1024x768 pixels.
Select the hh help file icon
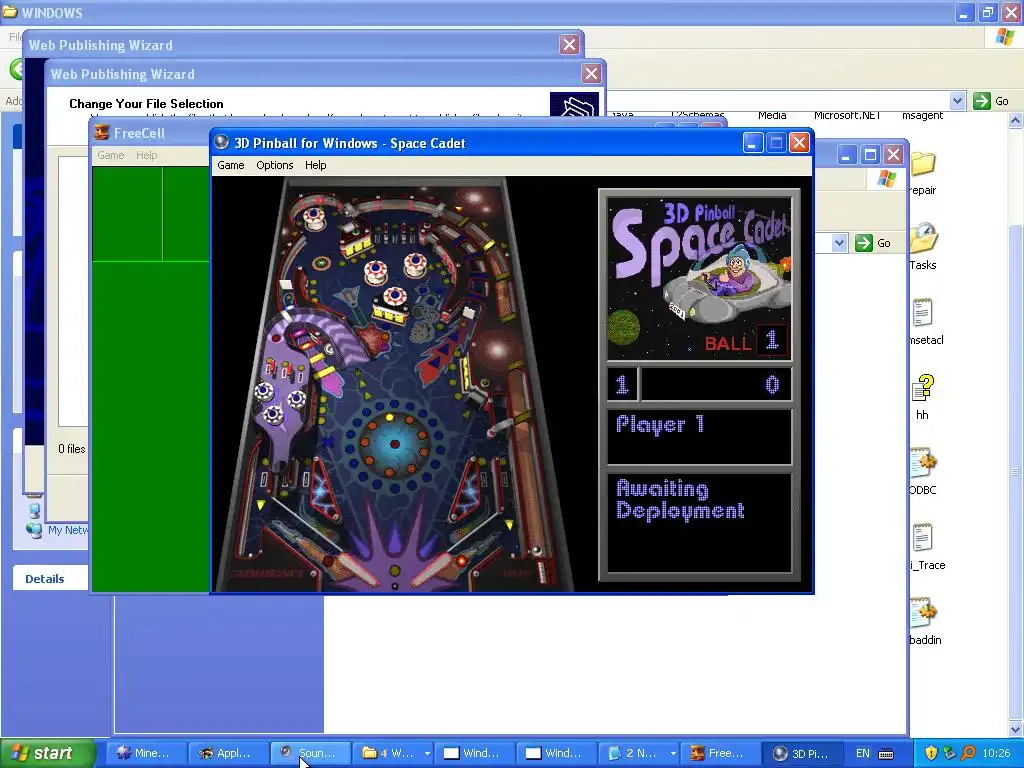pyautogui.click(x=923, y=387)
